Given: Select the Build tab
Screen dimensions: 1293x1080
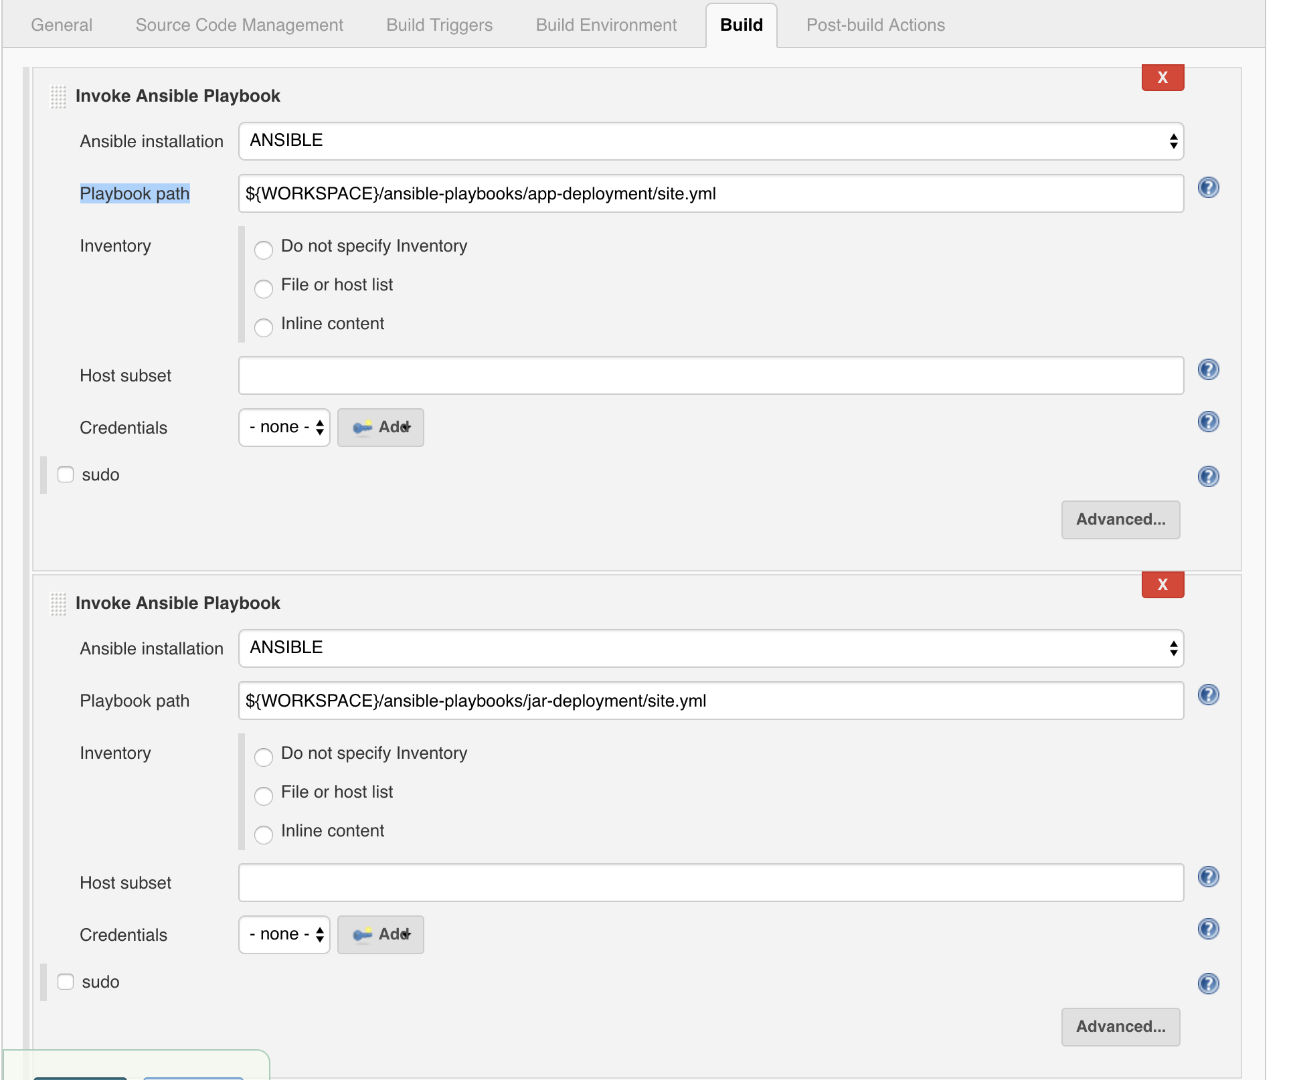Looking at the screenshot, I should pos(741,25).
